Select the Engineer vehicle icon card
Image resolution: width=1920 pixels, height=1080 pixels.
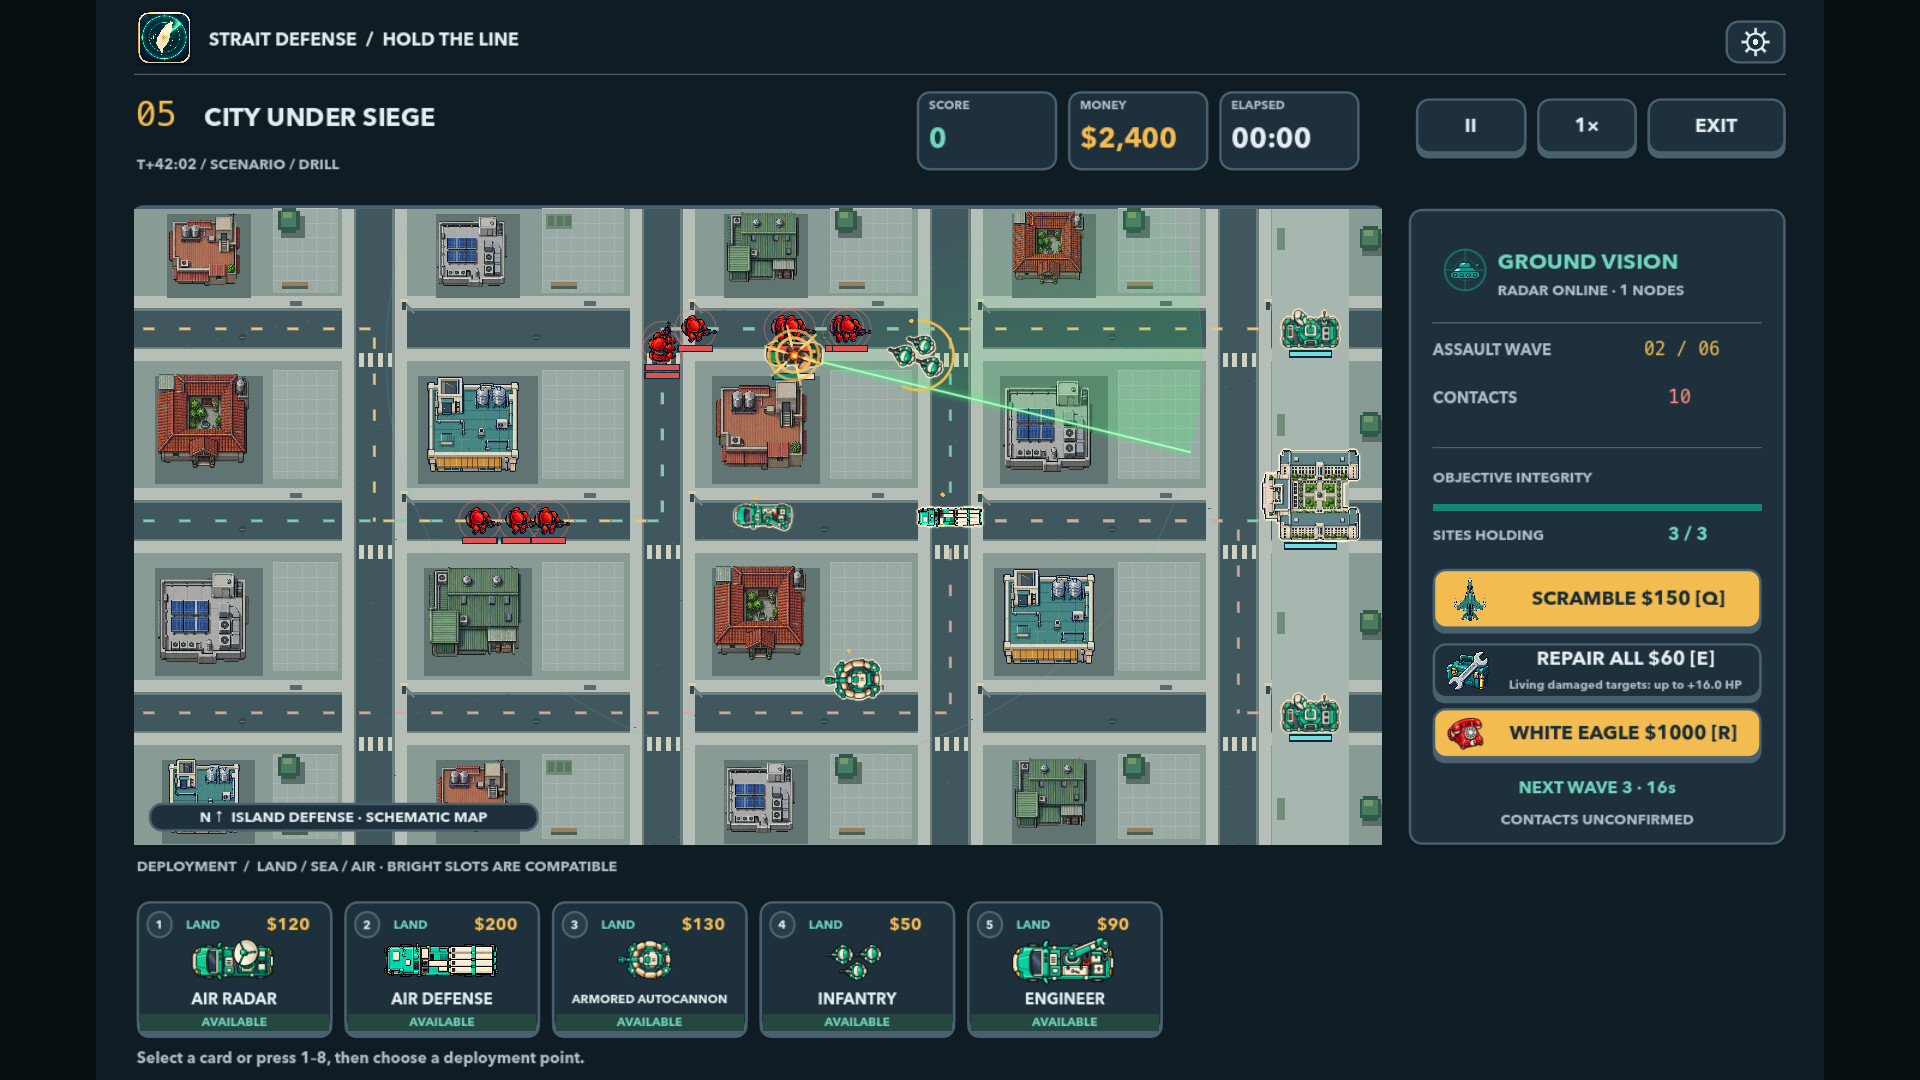tap(1064, 960)
